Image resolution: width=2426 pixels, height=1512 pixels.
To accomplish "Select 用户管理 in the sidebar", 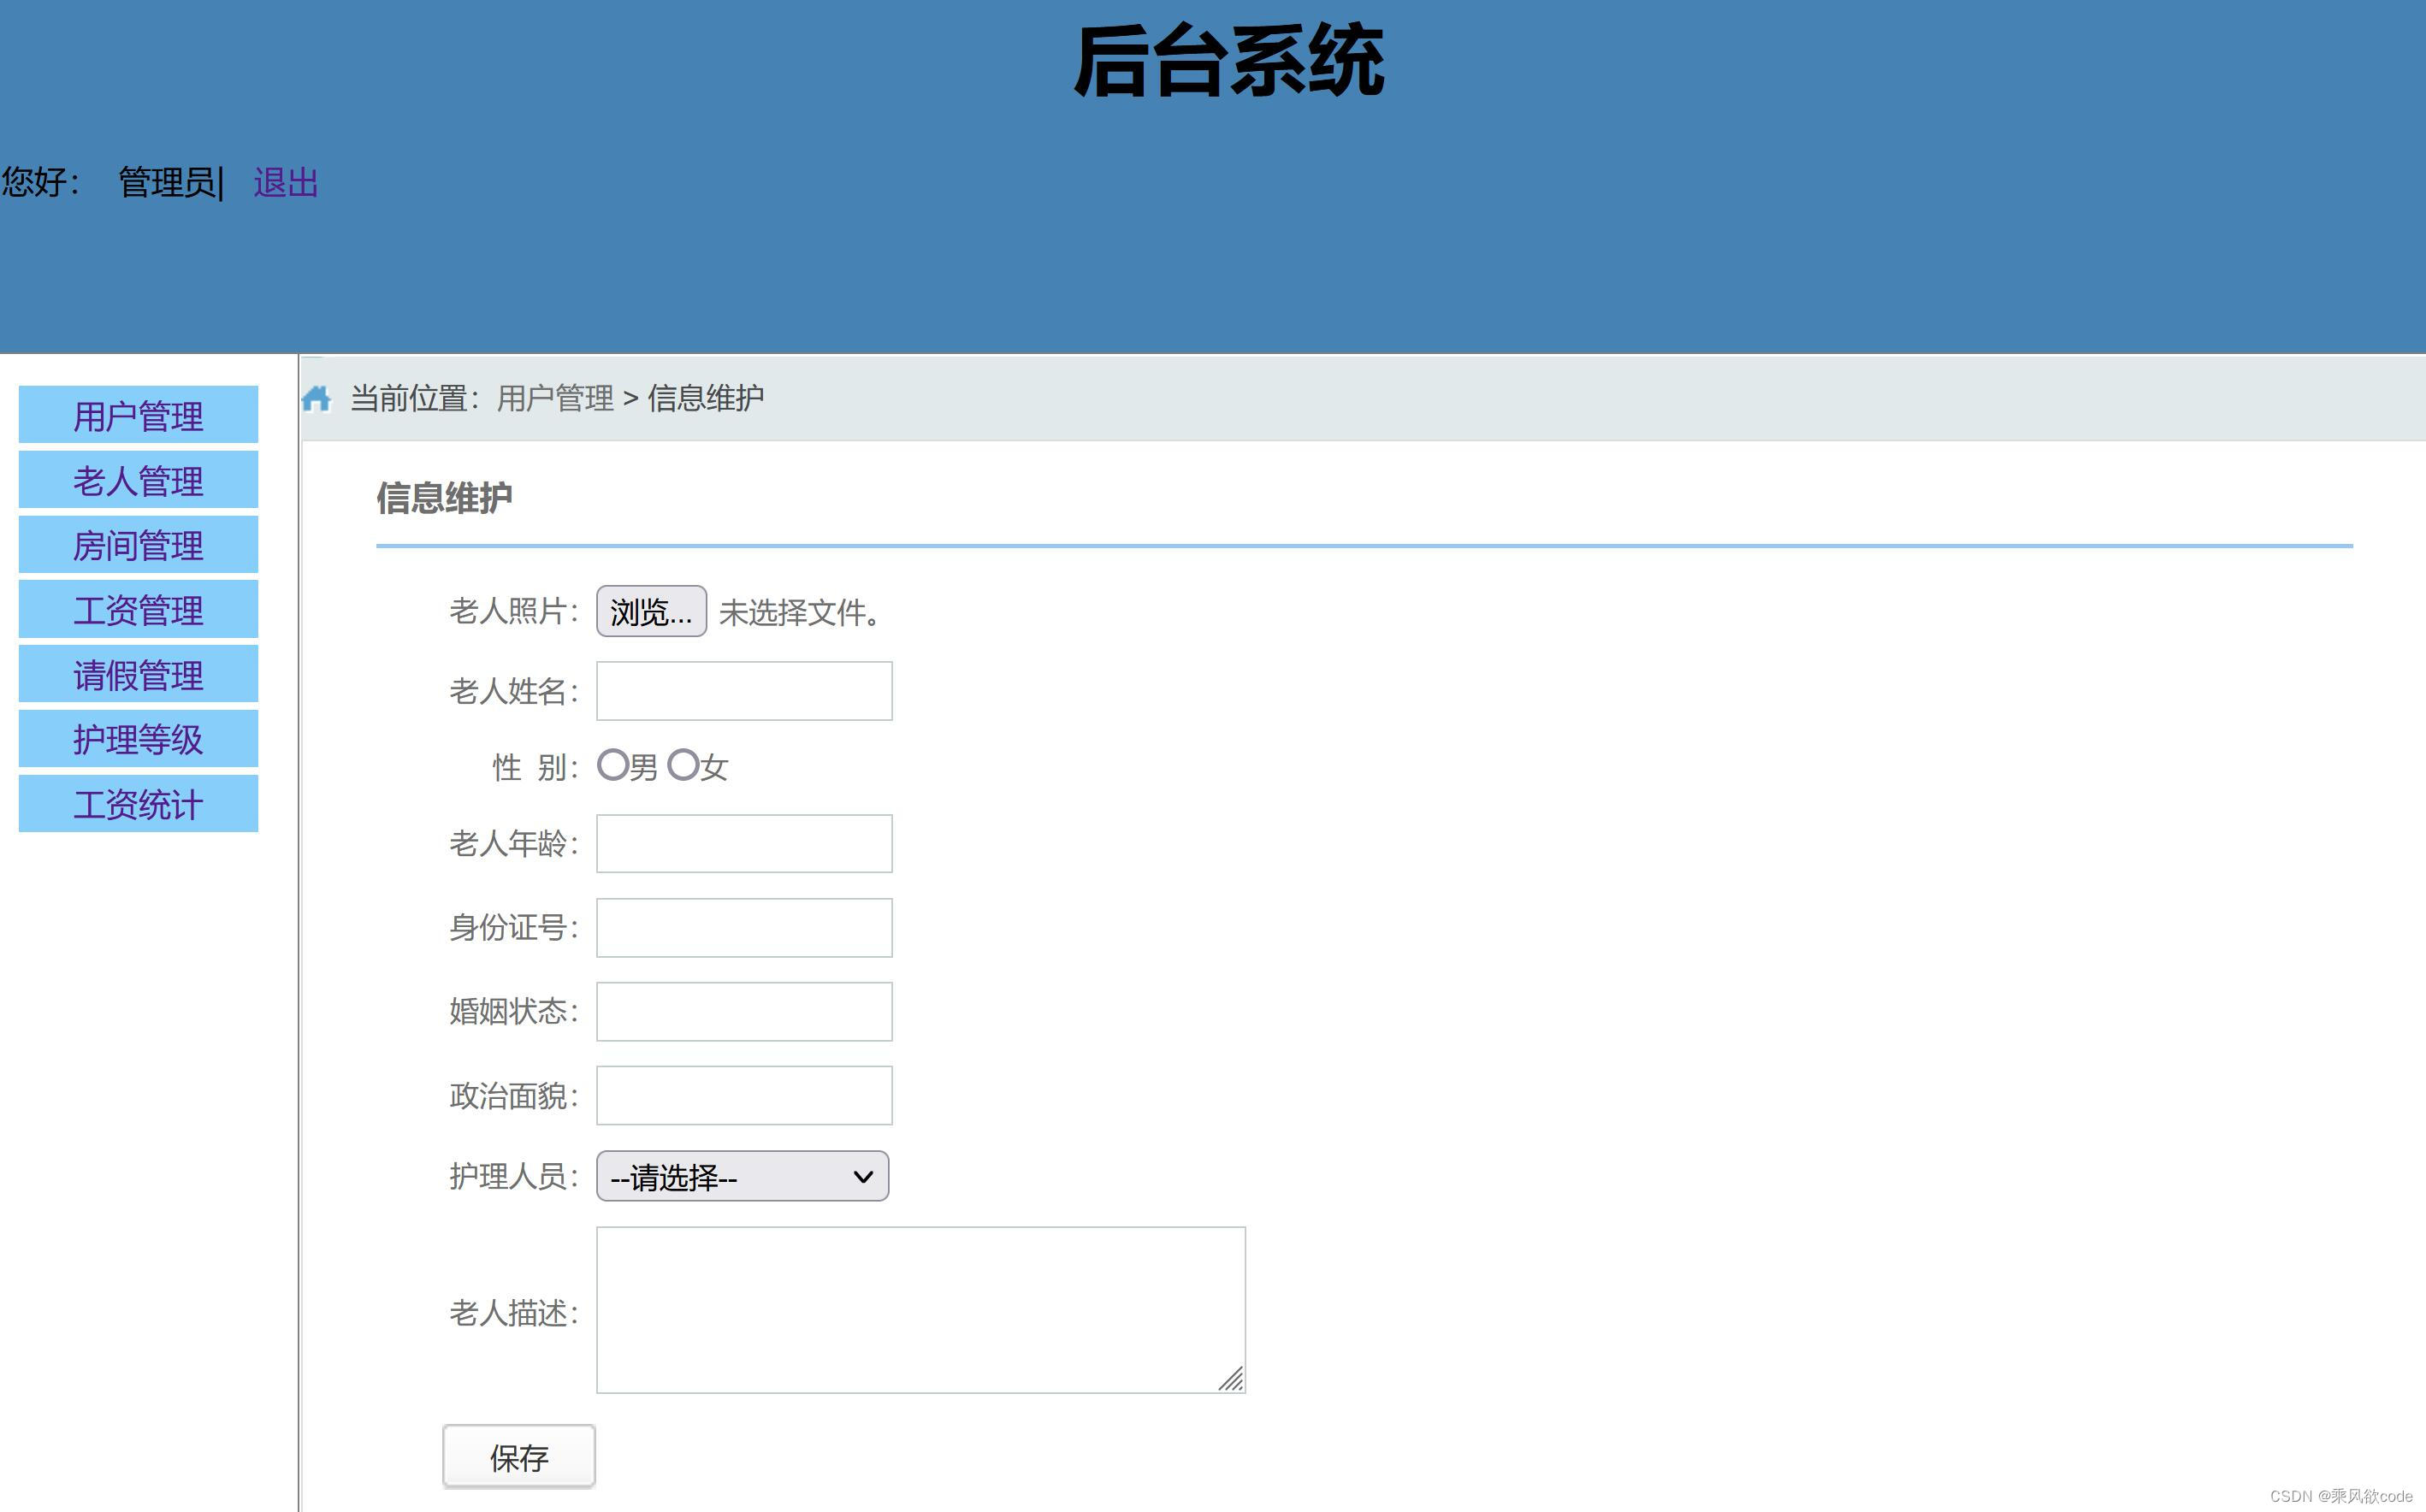I will [x=137, y=415].
